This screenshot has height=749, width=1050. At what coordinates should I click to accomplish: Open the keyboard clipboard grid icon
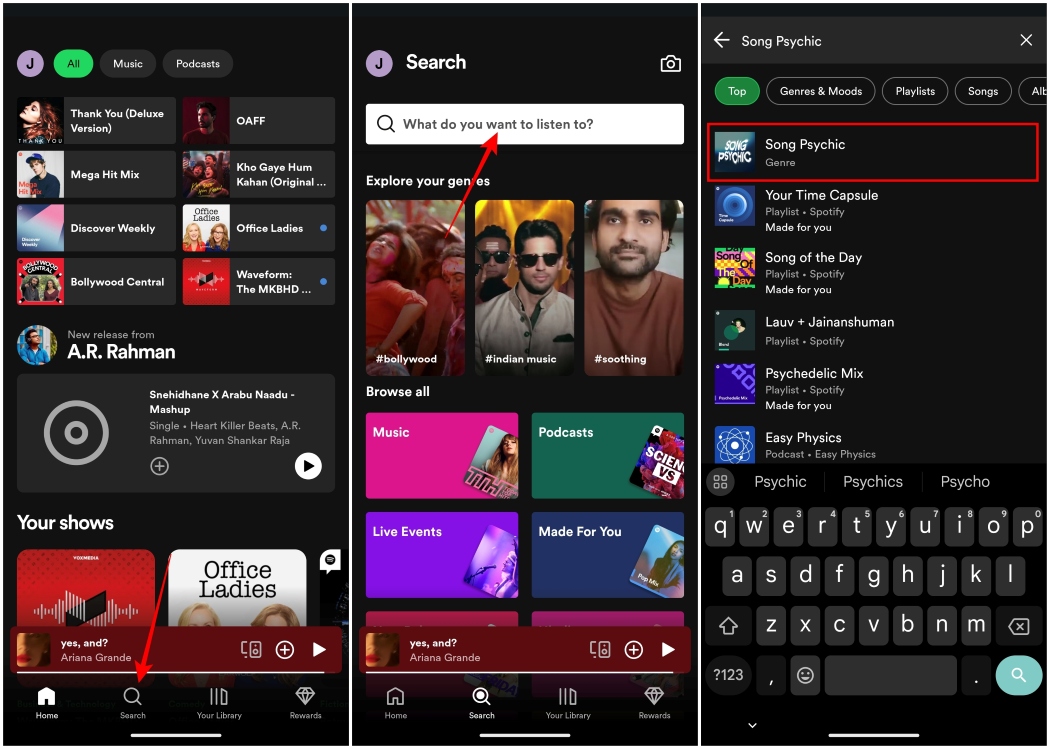(x=720, y=481)
